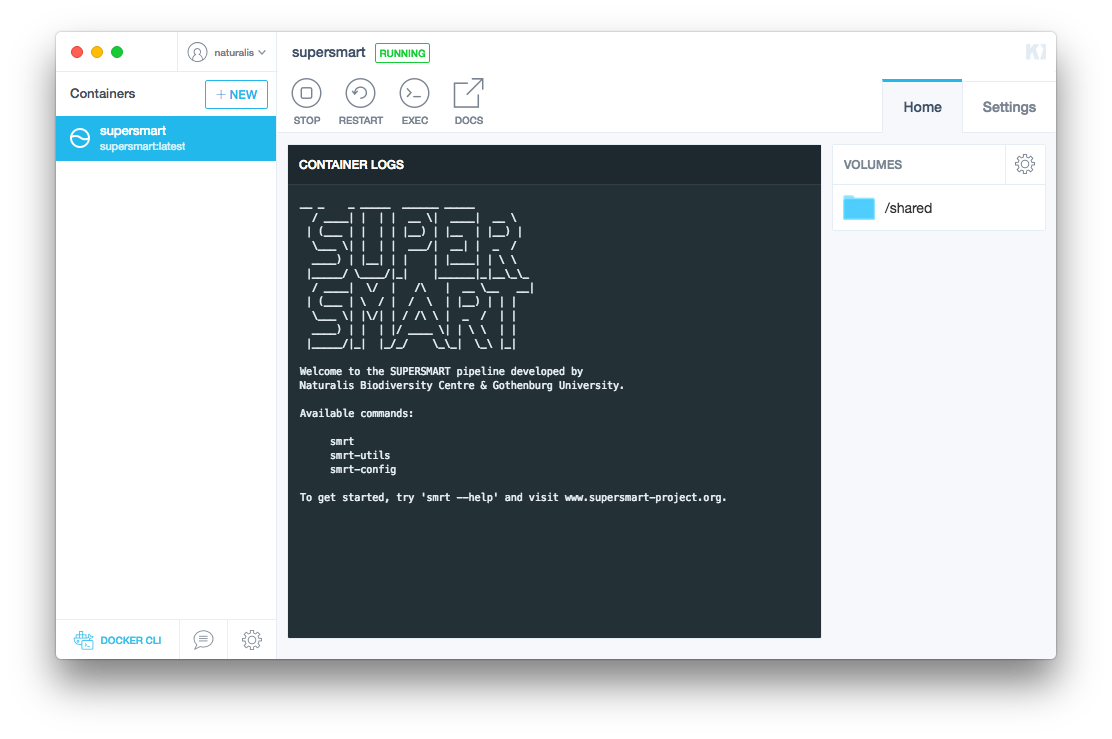Switch to the Settings tab
This screenshot has height=739, width=1112.
tap(1008, 107)
